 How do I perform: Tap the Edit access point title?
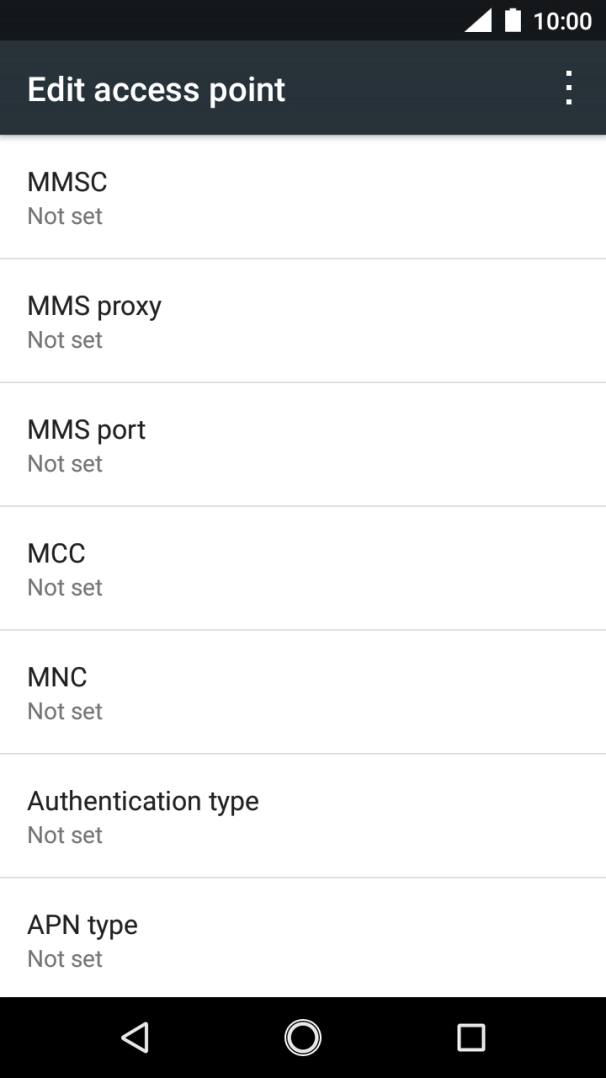(156, 89)
